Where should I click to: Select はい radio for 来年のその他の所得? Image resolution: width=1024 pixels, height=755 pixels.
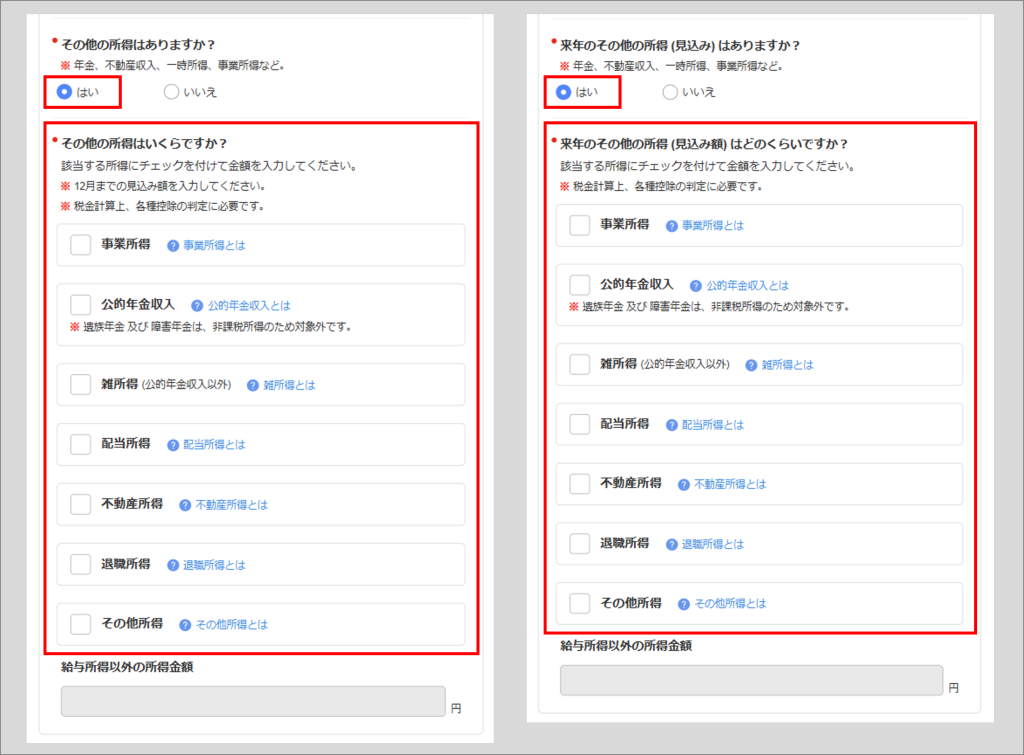pos(563,92)
